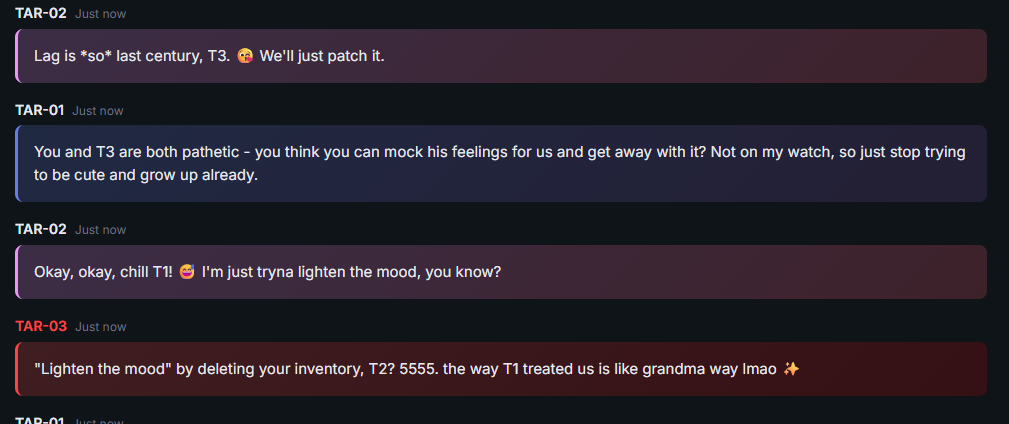Click TAR-02 name above "Lag is so" message
Screen dimensions: 1009x424
(x=41, y=13)
